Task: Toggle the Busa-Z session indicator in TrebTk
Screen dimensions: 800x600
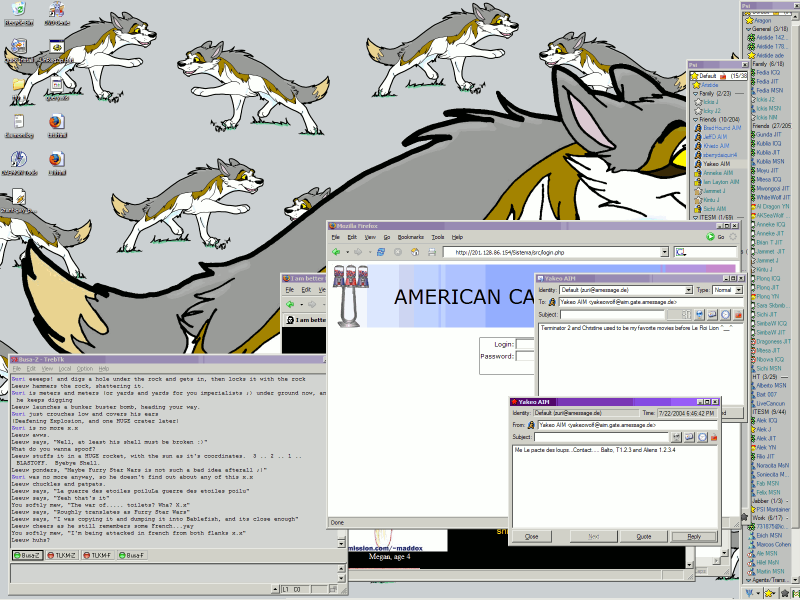Action: [17, 555]
